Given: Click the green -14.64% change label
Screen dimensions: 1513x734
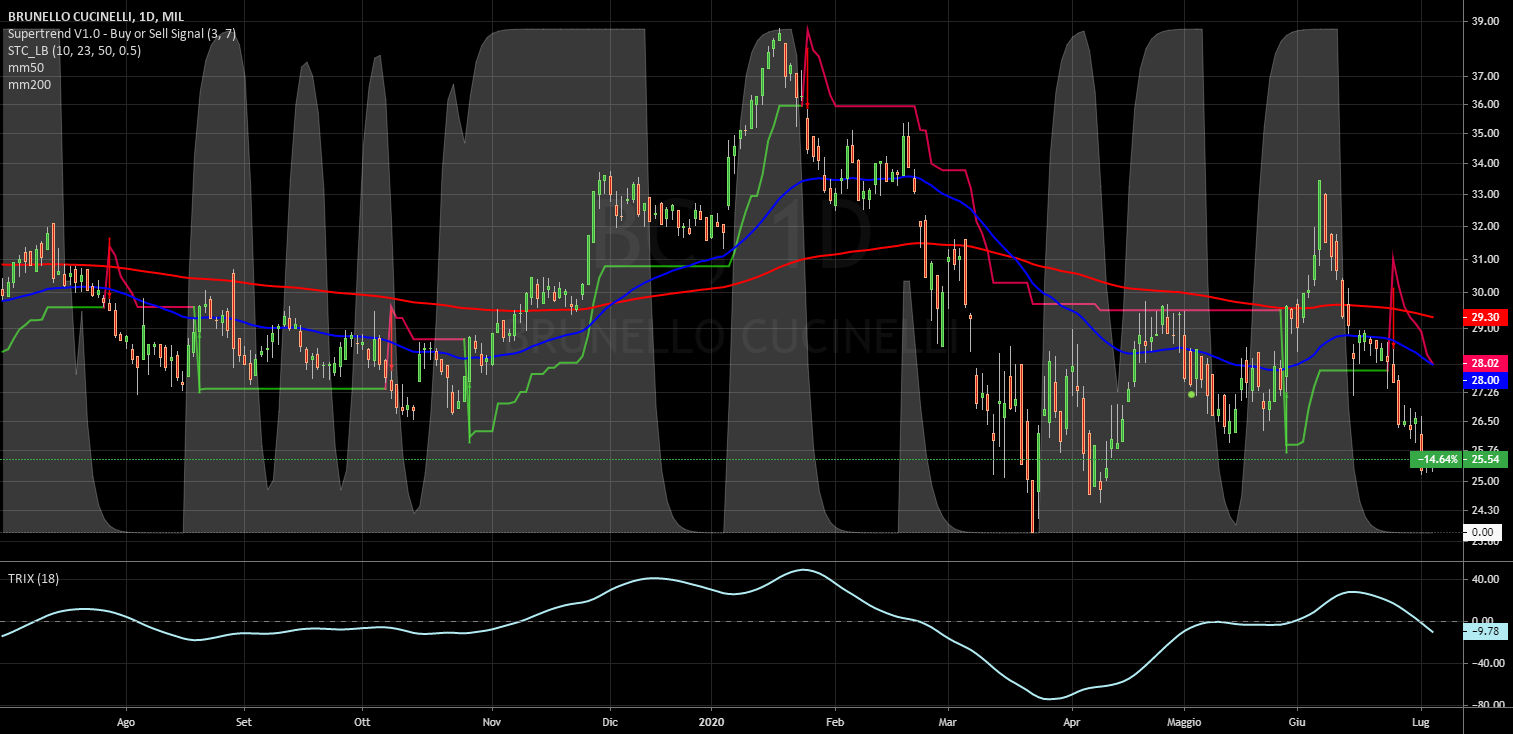Looking at the screenshot, I should pos(1437,459).
